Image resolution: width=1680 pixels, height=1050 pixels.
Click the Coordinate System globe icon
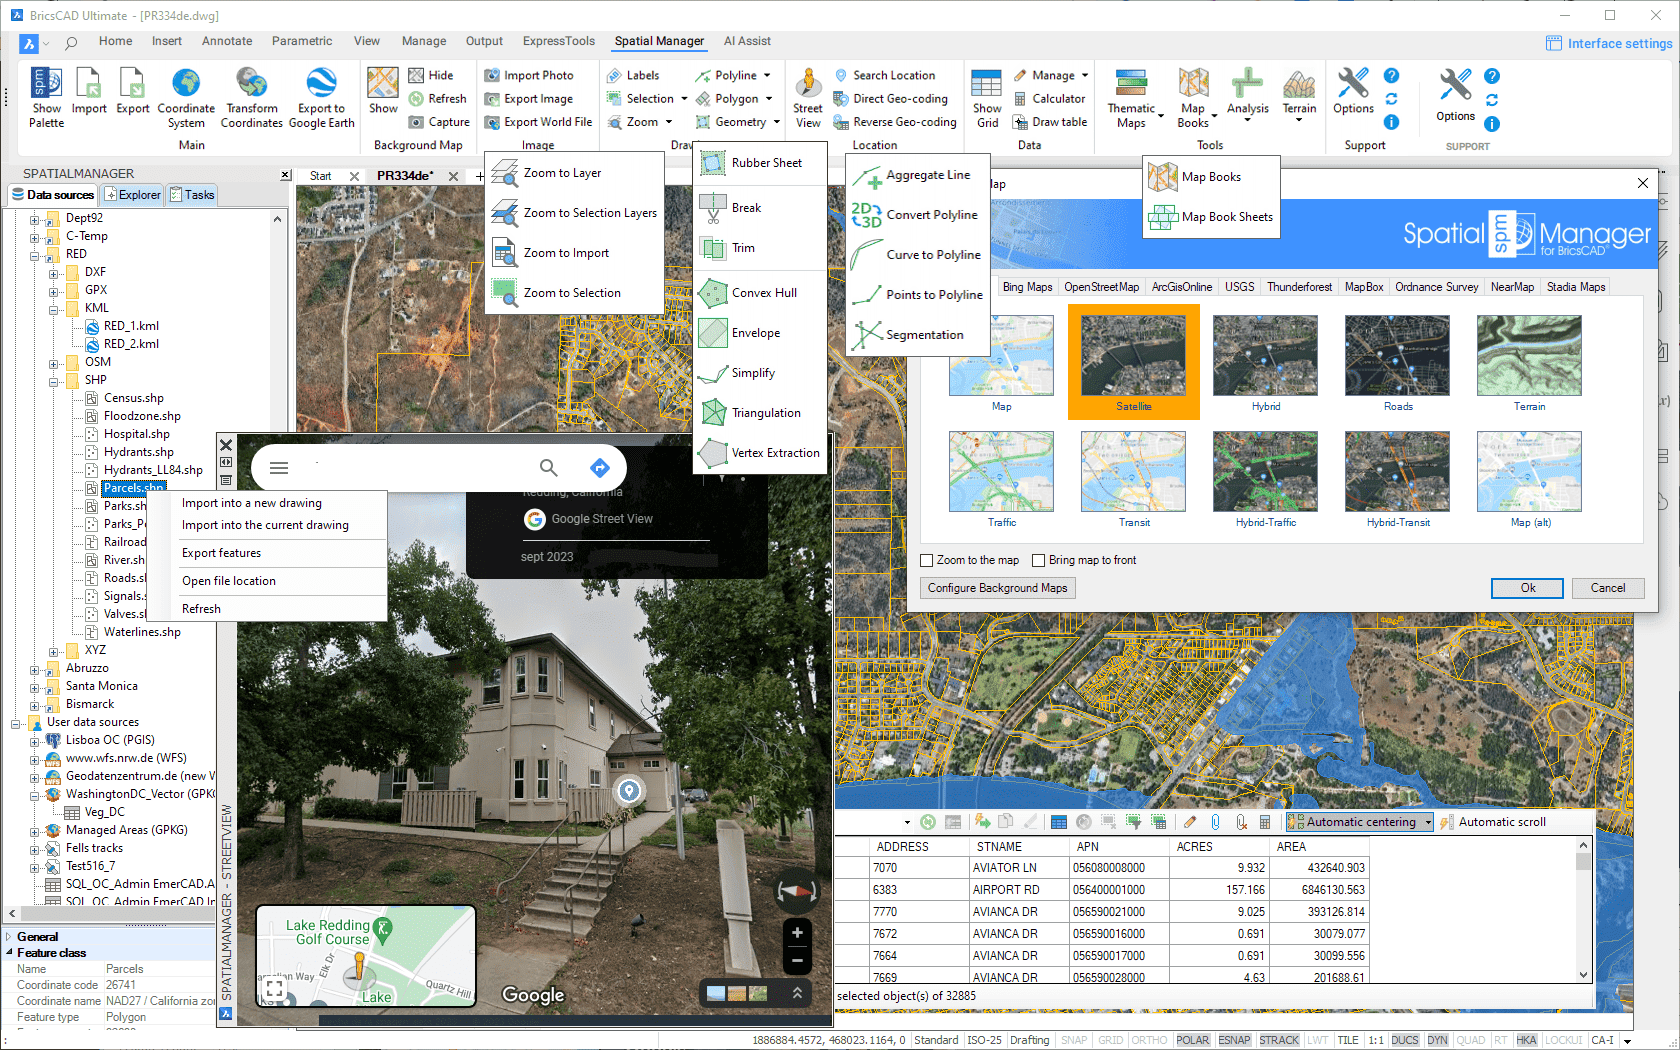[186, 84]
